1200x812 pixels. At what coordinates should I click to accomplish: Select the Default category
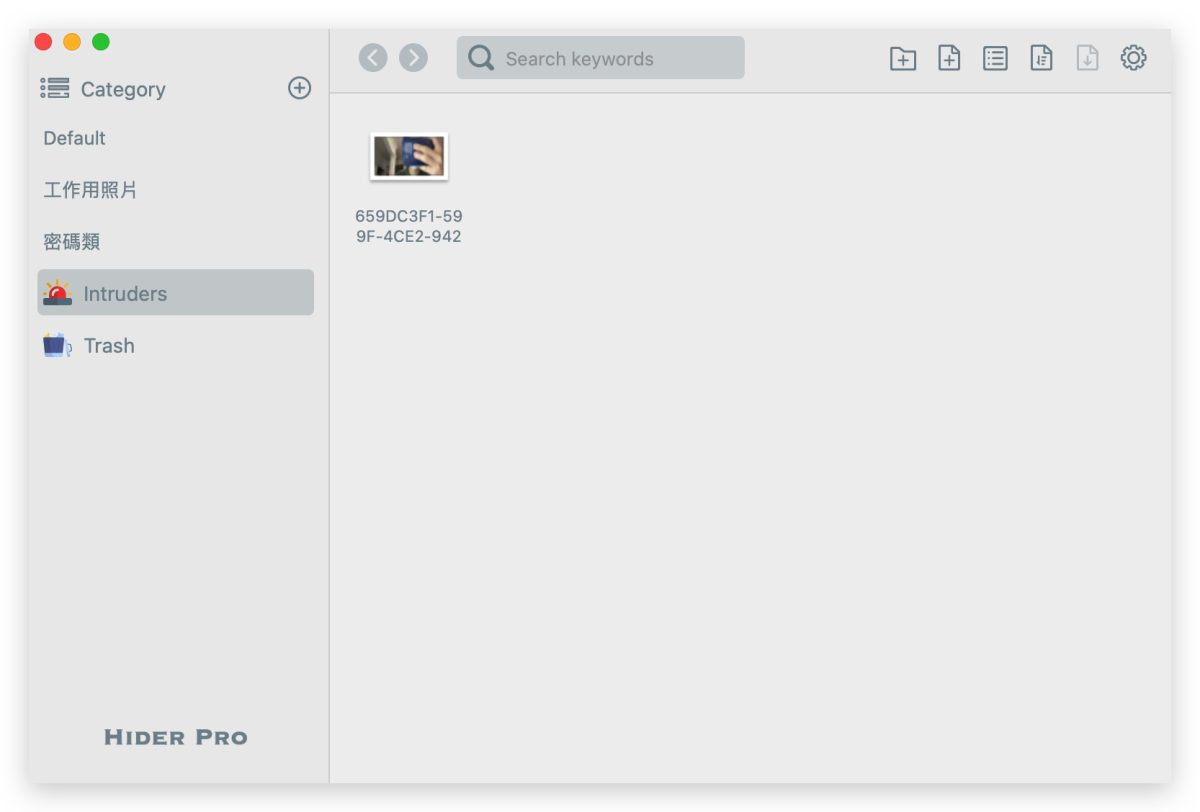75,138
